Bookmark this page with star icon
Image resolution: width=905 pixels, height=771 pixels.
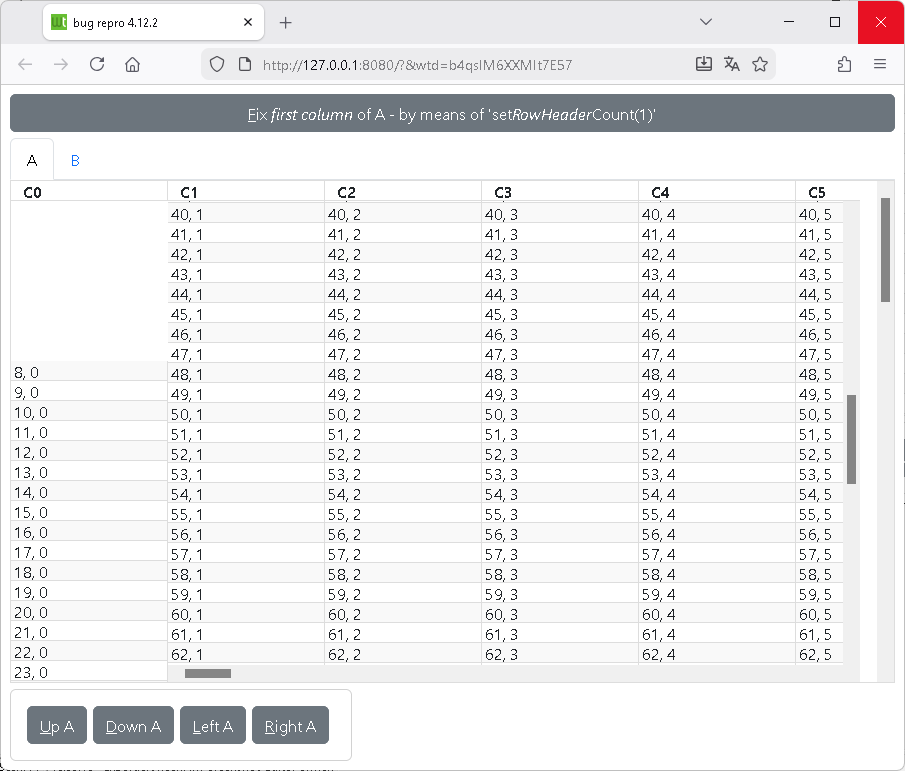click(760, 64)
